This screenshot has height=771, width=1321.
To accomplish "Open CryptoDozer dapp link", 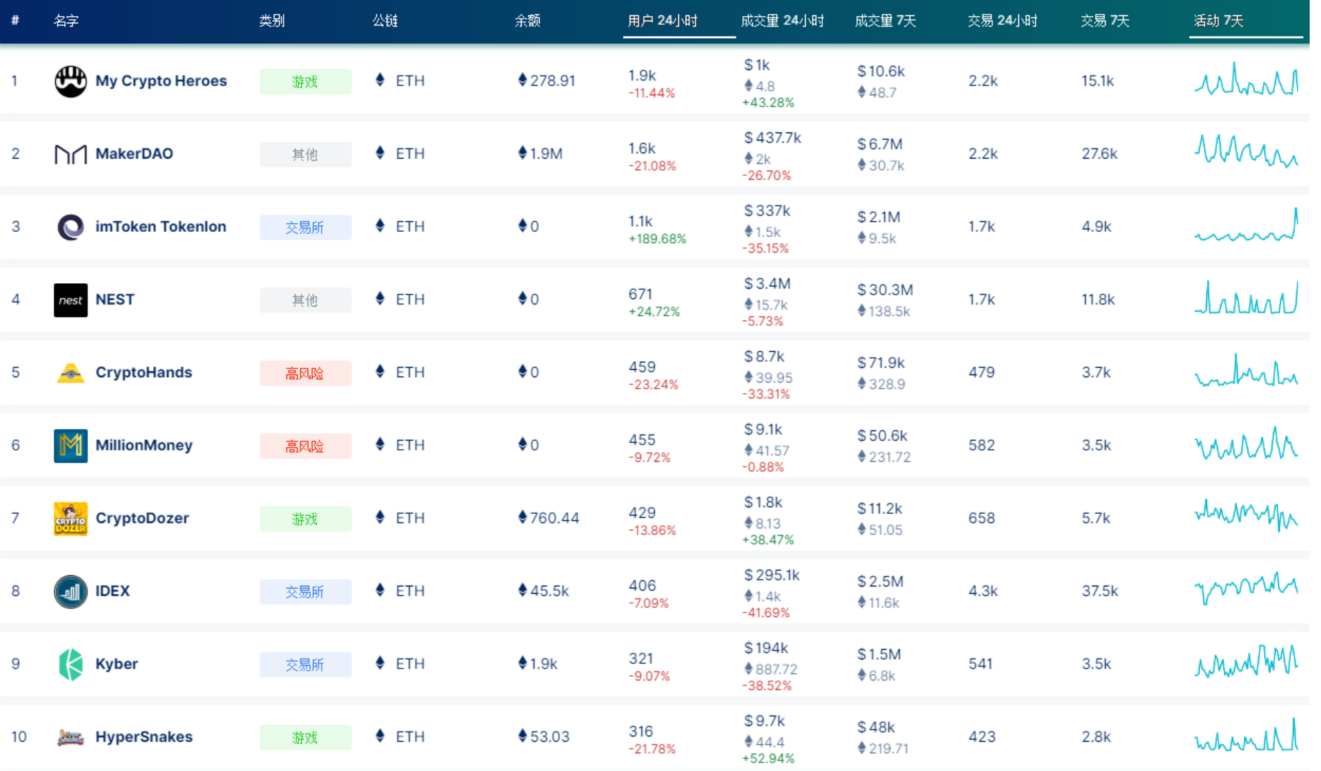I will [142, 519].
